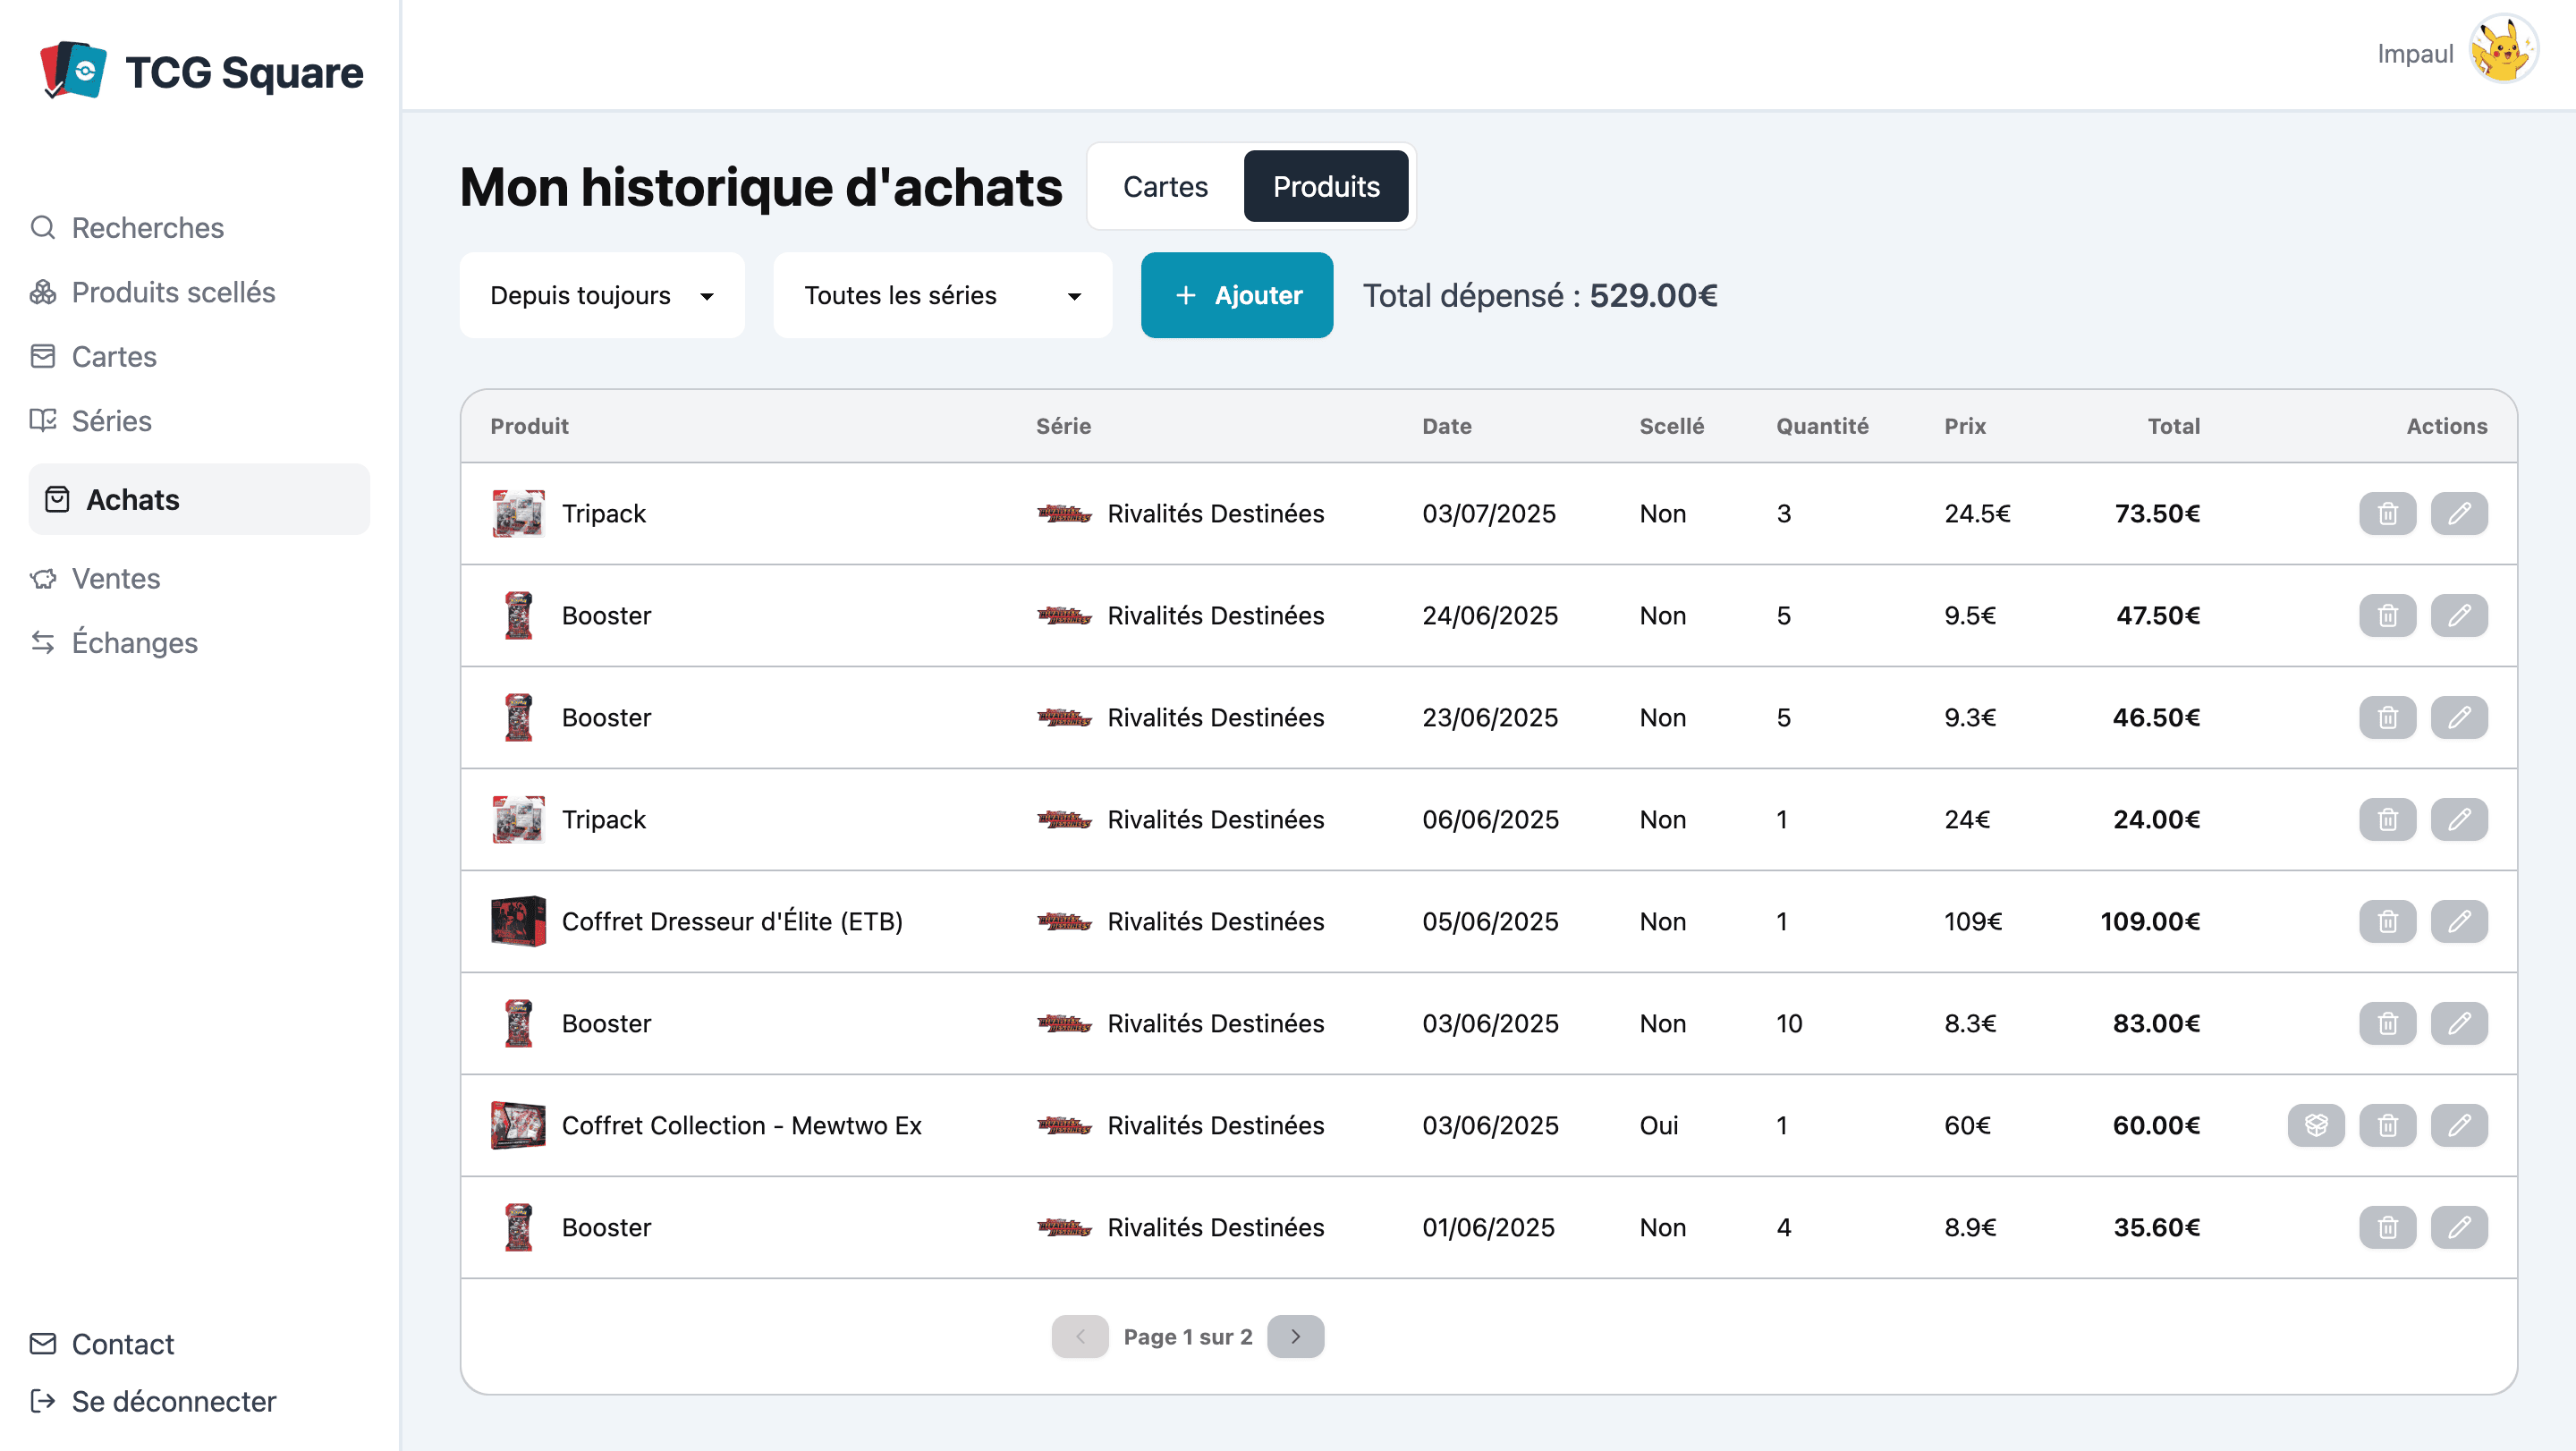Screen dimensions: 2576x1451
Task: Edit the Booster purchase dated 24/06/2025
Action: point(2458,615)
